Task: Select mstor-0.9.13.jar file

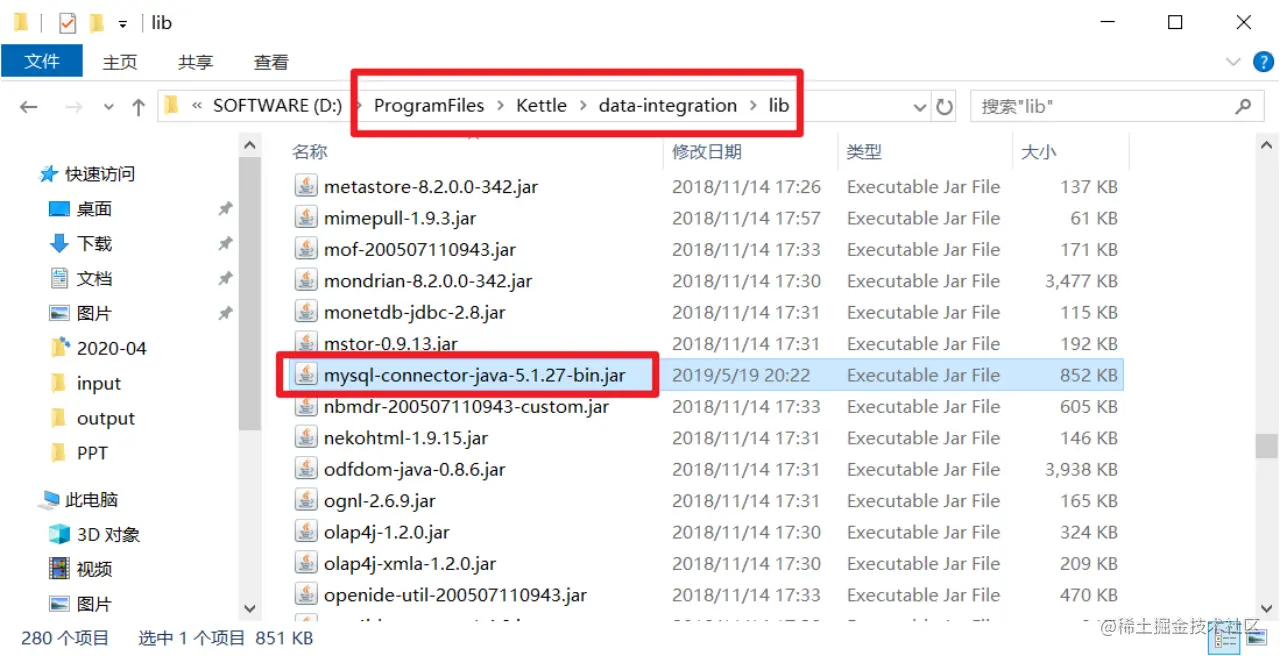Action: click(391, 344)
